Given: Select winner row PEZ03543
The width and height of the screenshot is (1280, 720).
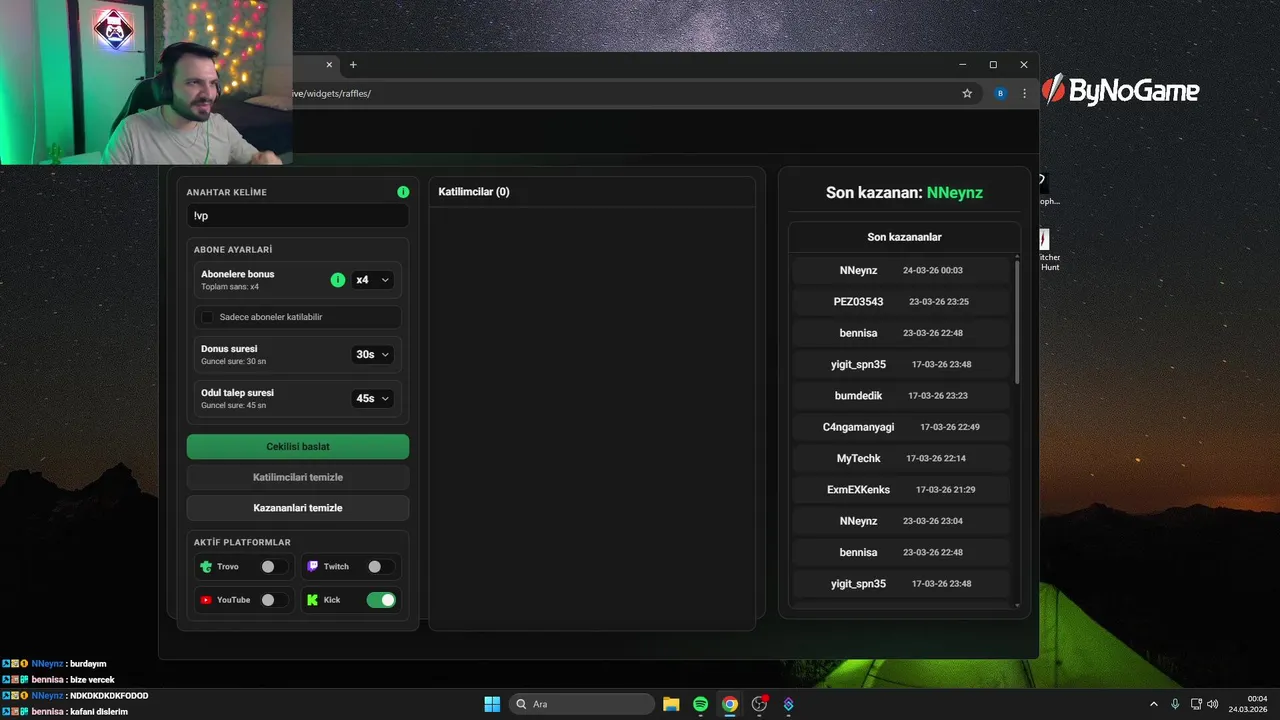Looking at the screenshot, I should click(901, 301).
